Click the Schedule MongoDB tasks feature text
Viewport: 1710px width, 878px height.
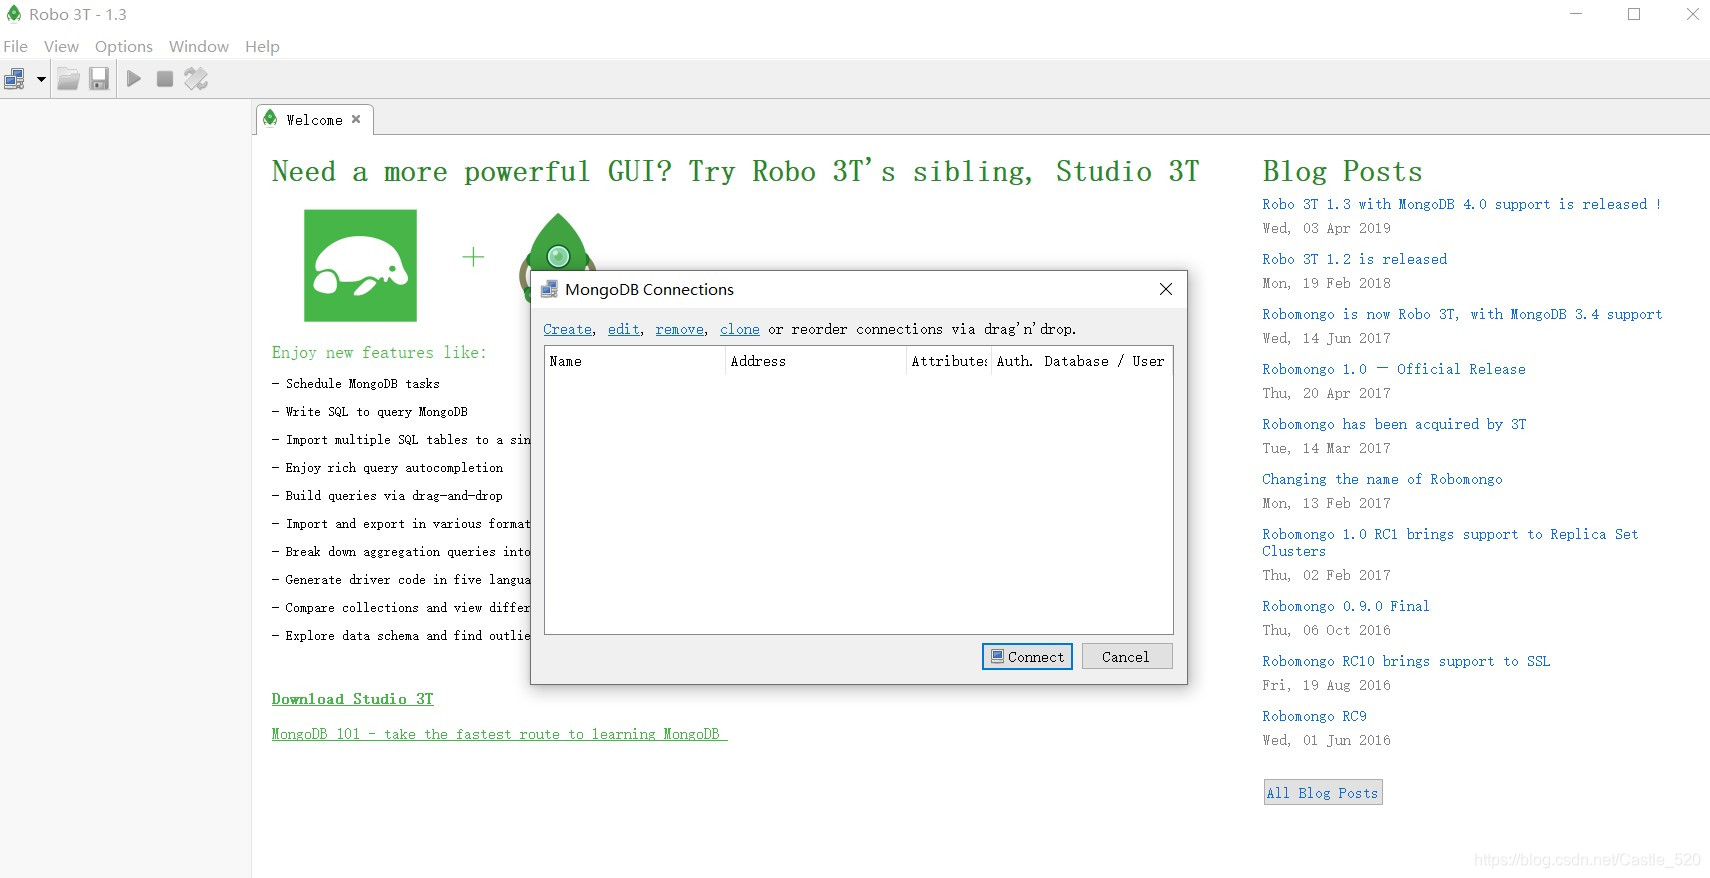pos(362,383)
